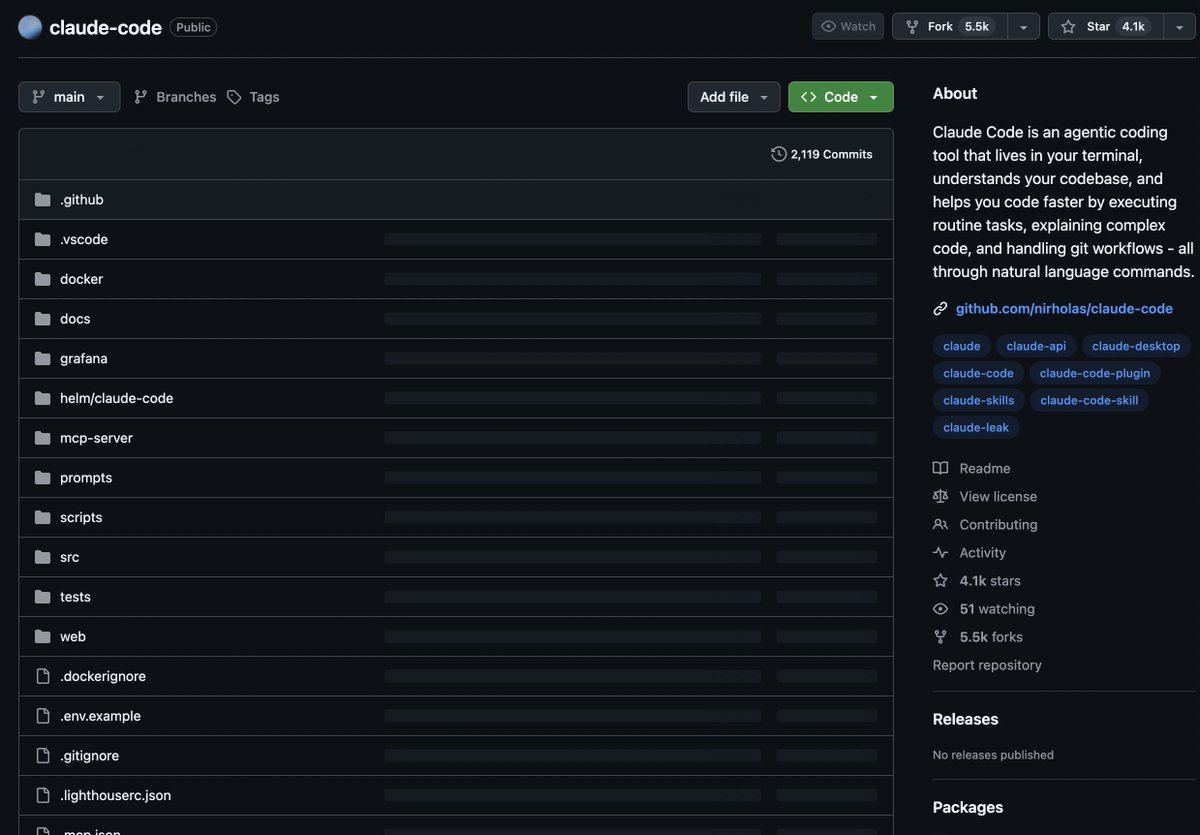Click the Contributing people icon
Screen dimensions: 1200x835
(940, 525)
